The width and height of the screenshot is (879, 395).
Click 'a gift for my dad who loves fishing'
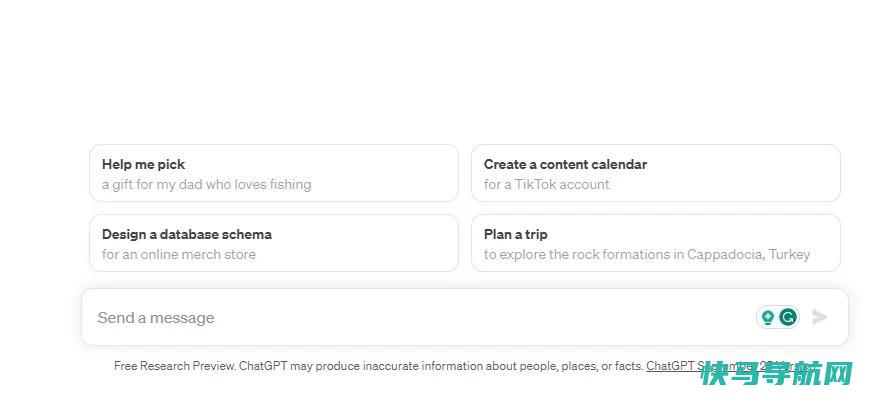click(x=206, y=184)
